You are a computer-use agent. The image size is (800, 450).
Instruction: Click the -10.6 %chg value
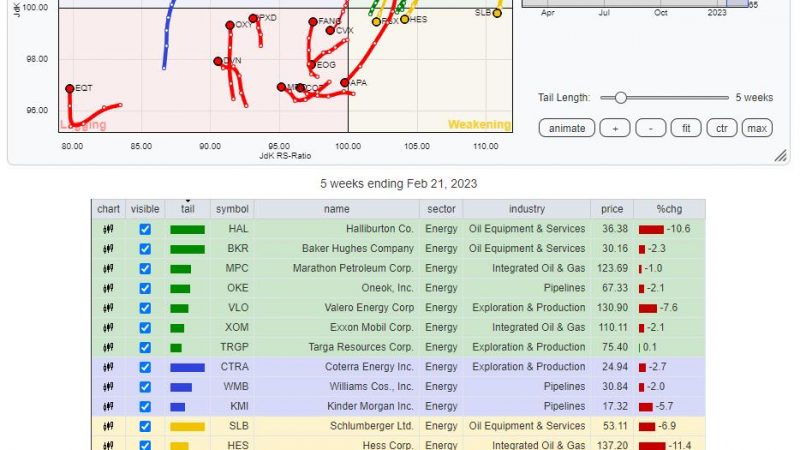(679, 229)
